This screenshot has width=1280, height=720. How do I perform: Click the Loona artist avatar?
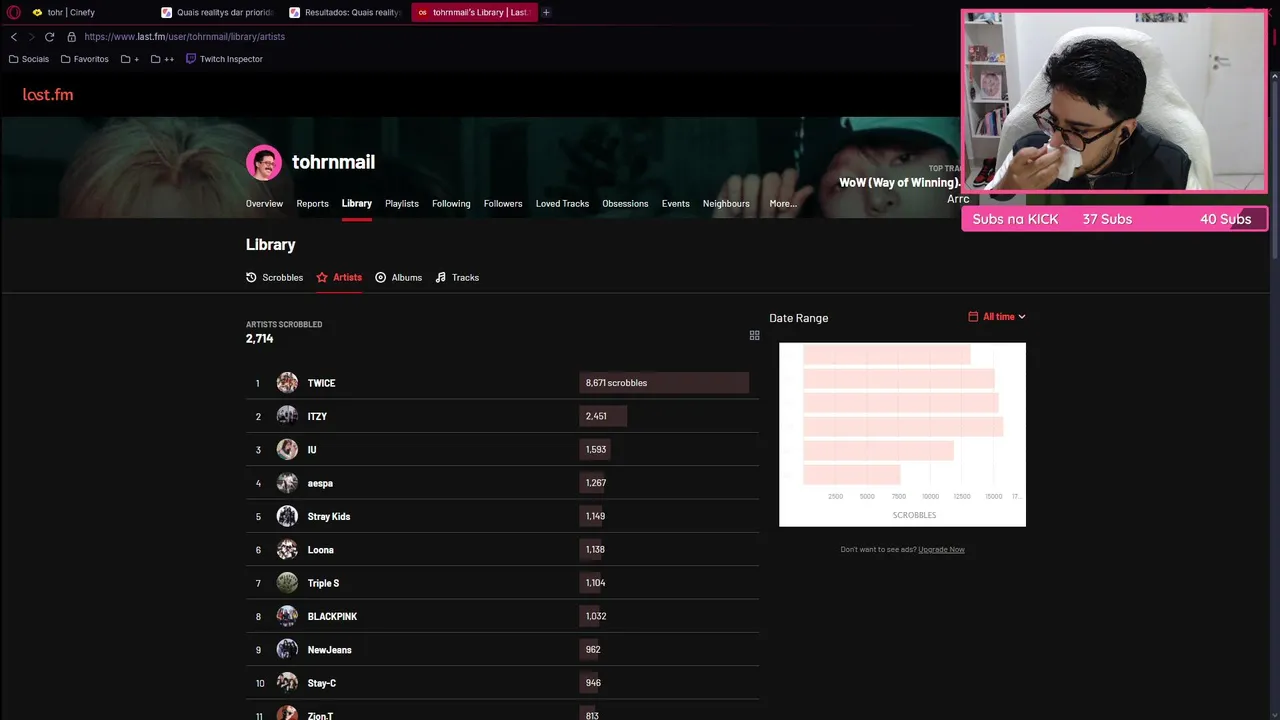[287, 550]
